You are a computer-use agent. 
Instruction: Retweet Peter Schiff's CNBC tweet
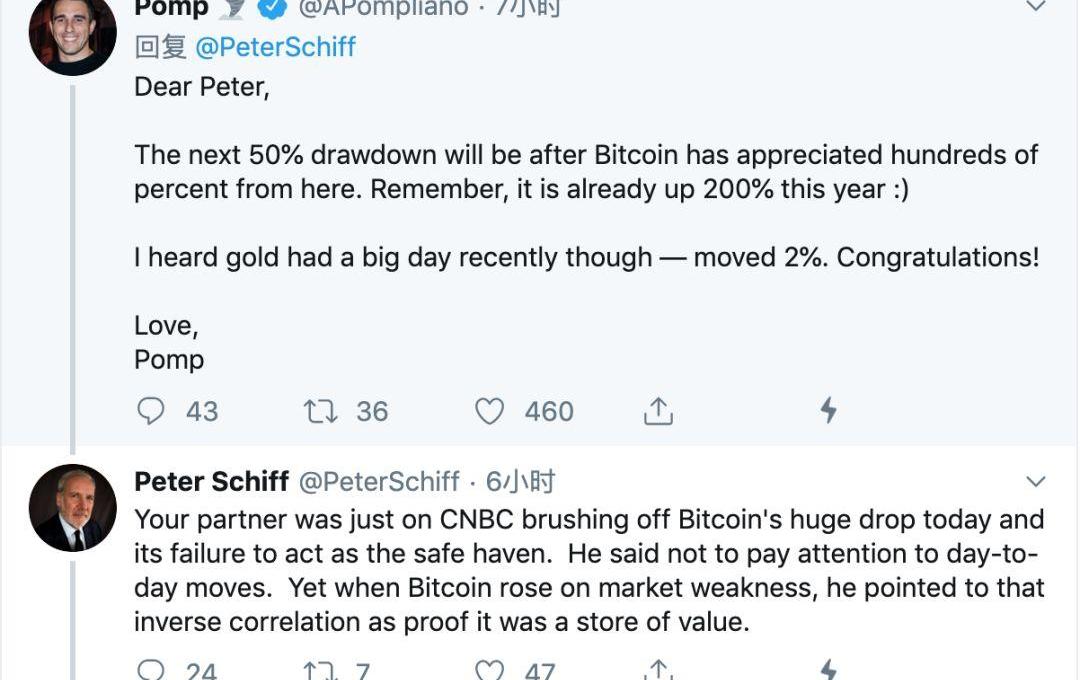pos(321,670)
